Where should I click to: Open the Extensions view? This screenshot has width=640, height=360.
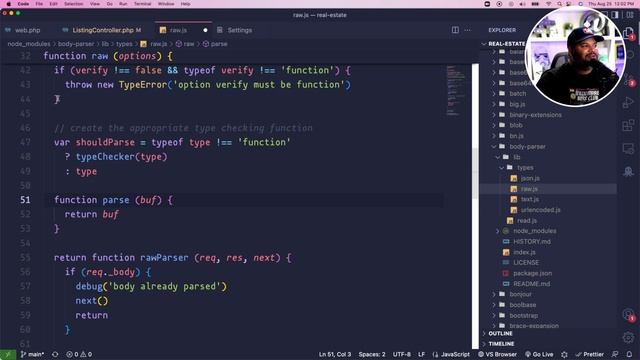pos(628,125)
